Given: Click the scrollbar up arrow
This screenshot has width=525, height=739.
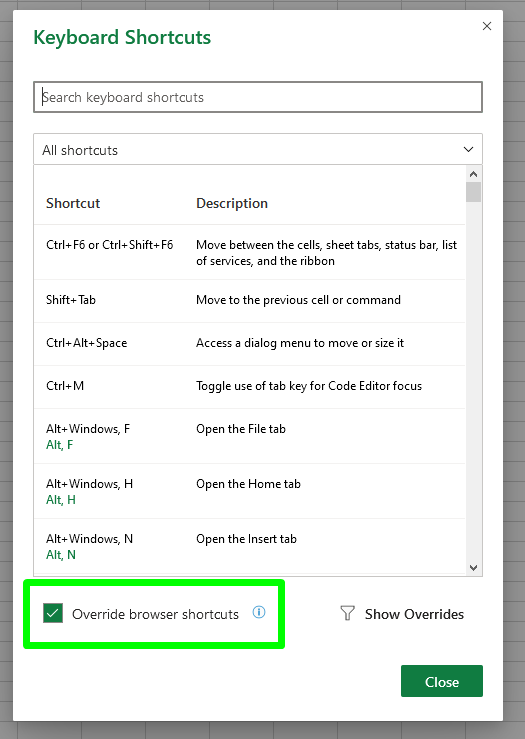Looking at the screenshot, I should 474,174.
